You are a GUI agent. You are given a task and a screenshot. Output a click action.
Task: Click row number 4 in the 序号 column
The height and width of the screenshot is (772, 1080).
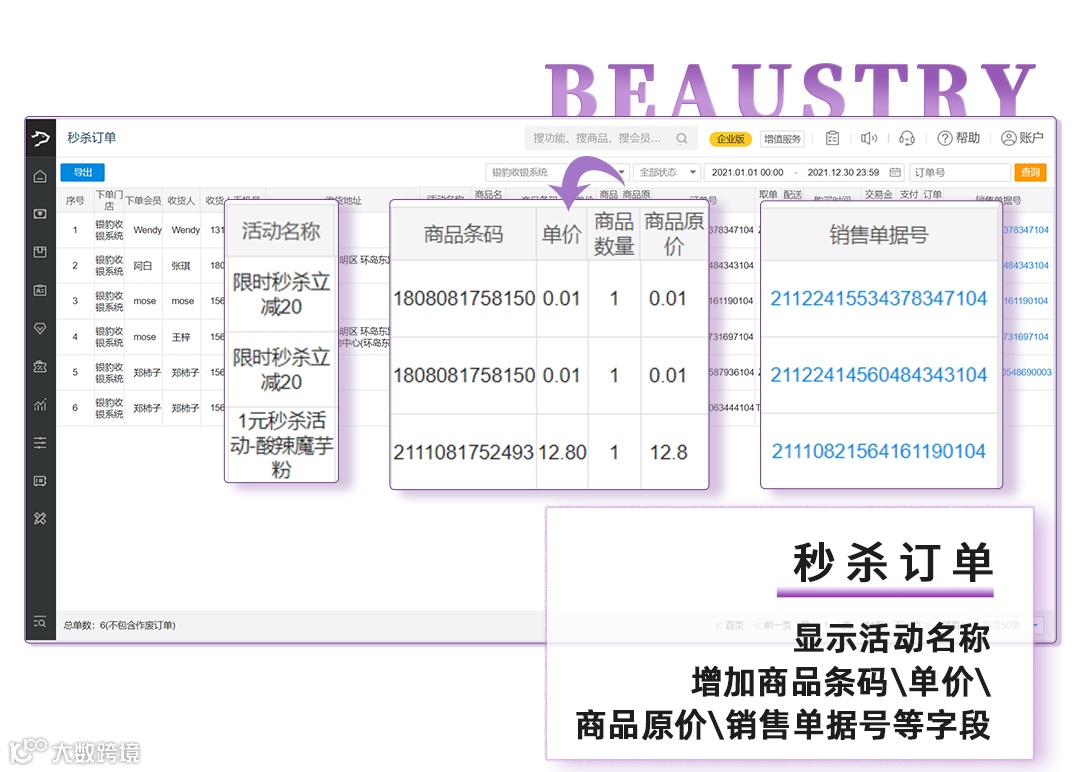point(75,337)
